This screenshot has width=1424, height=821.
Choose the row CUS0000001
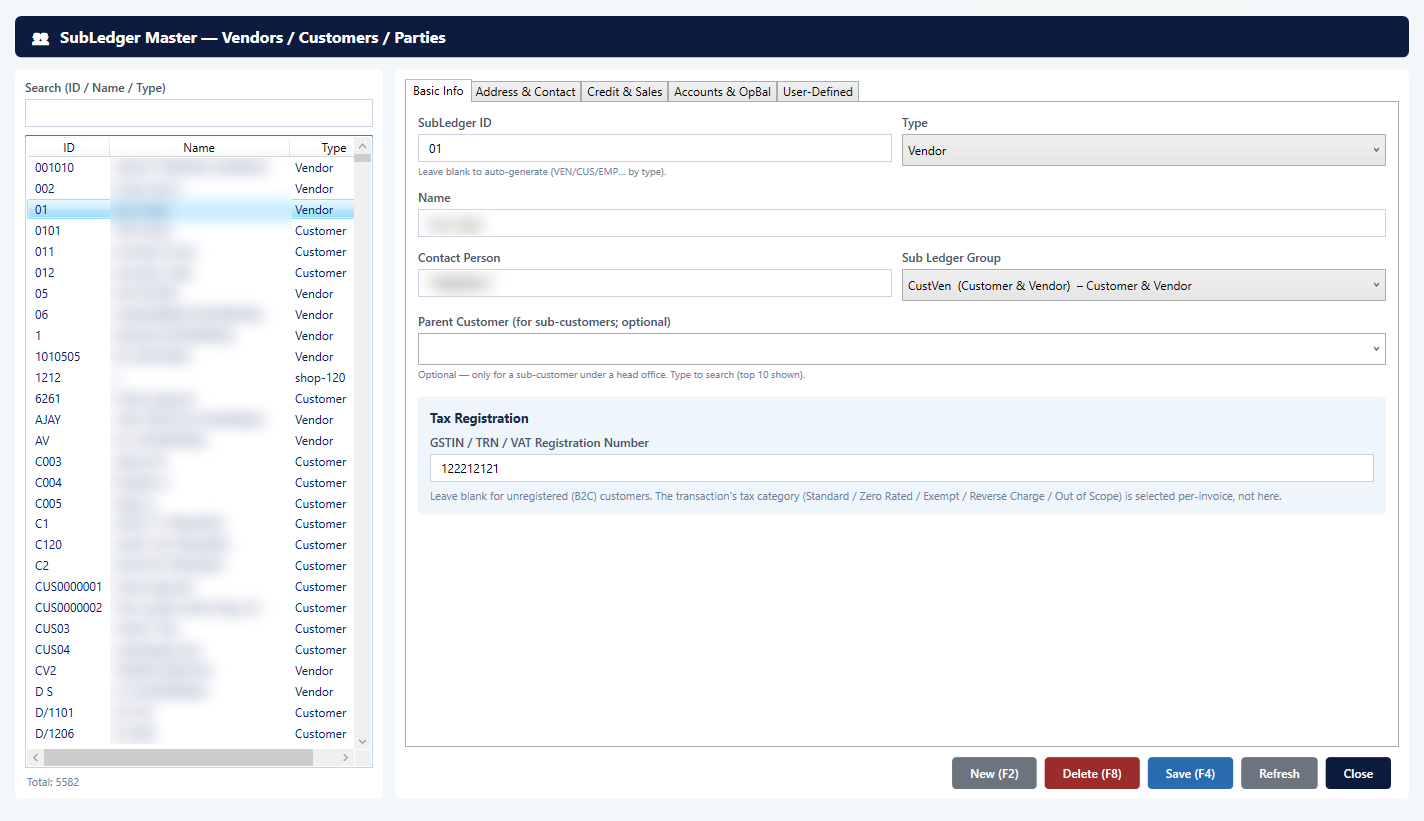coord(190,587)
